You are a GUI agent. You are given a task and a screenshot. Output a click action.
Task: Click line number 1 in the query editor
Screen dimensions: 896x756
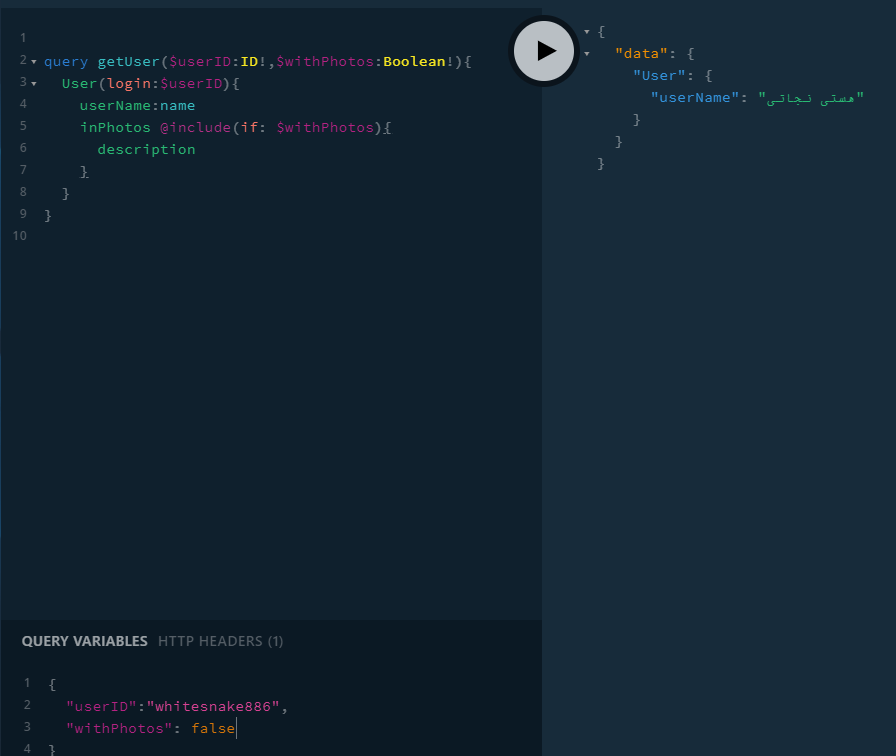coord(23,38)
